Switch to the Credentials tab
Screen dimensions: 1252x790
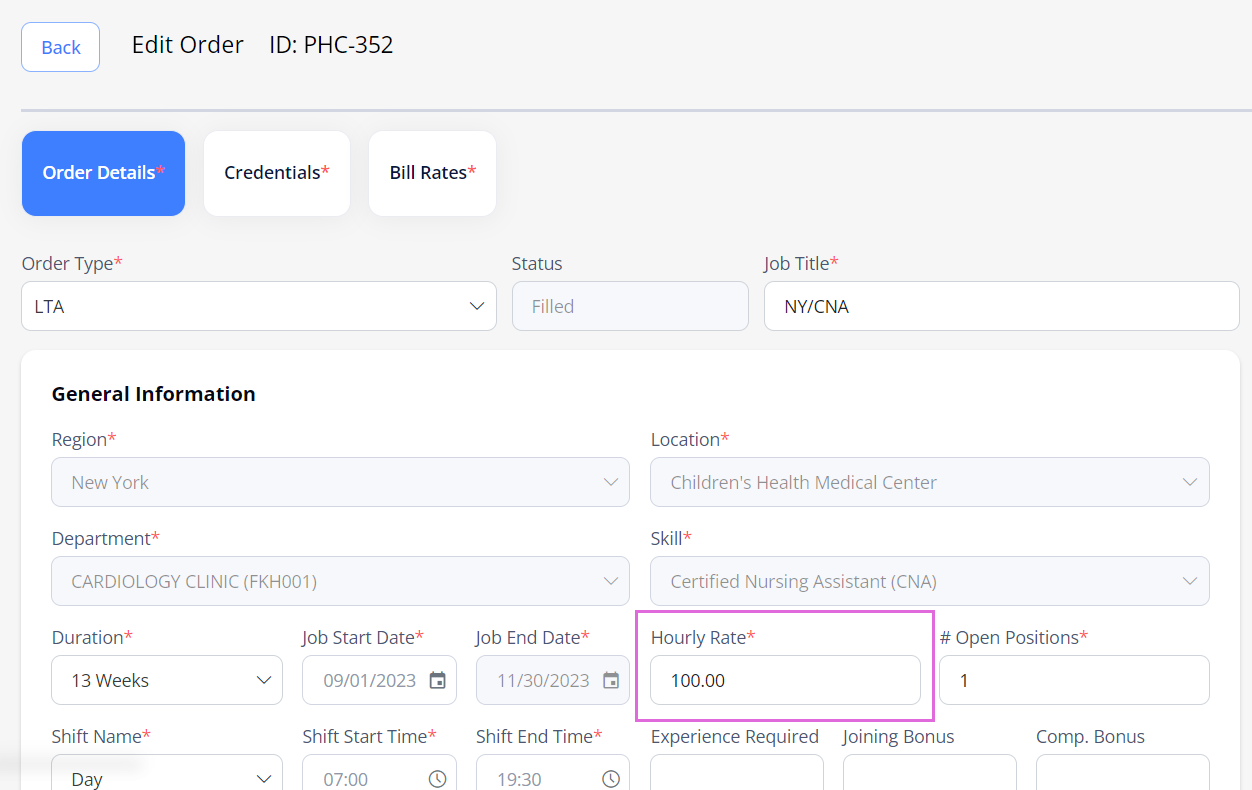point(277,173)
